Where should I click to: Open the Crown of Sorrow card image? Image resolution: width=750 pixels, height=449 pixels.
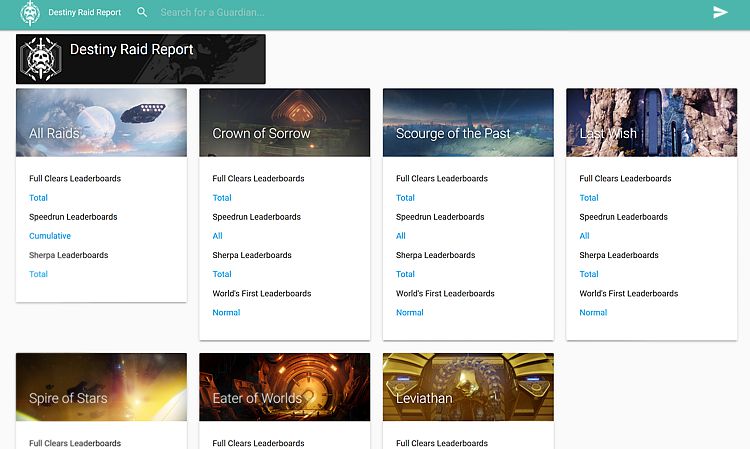(x=285, y=122)
